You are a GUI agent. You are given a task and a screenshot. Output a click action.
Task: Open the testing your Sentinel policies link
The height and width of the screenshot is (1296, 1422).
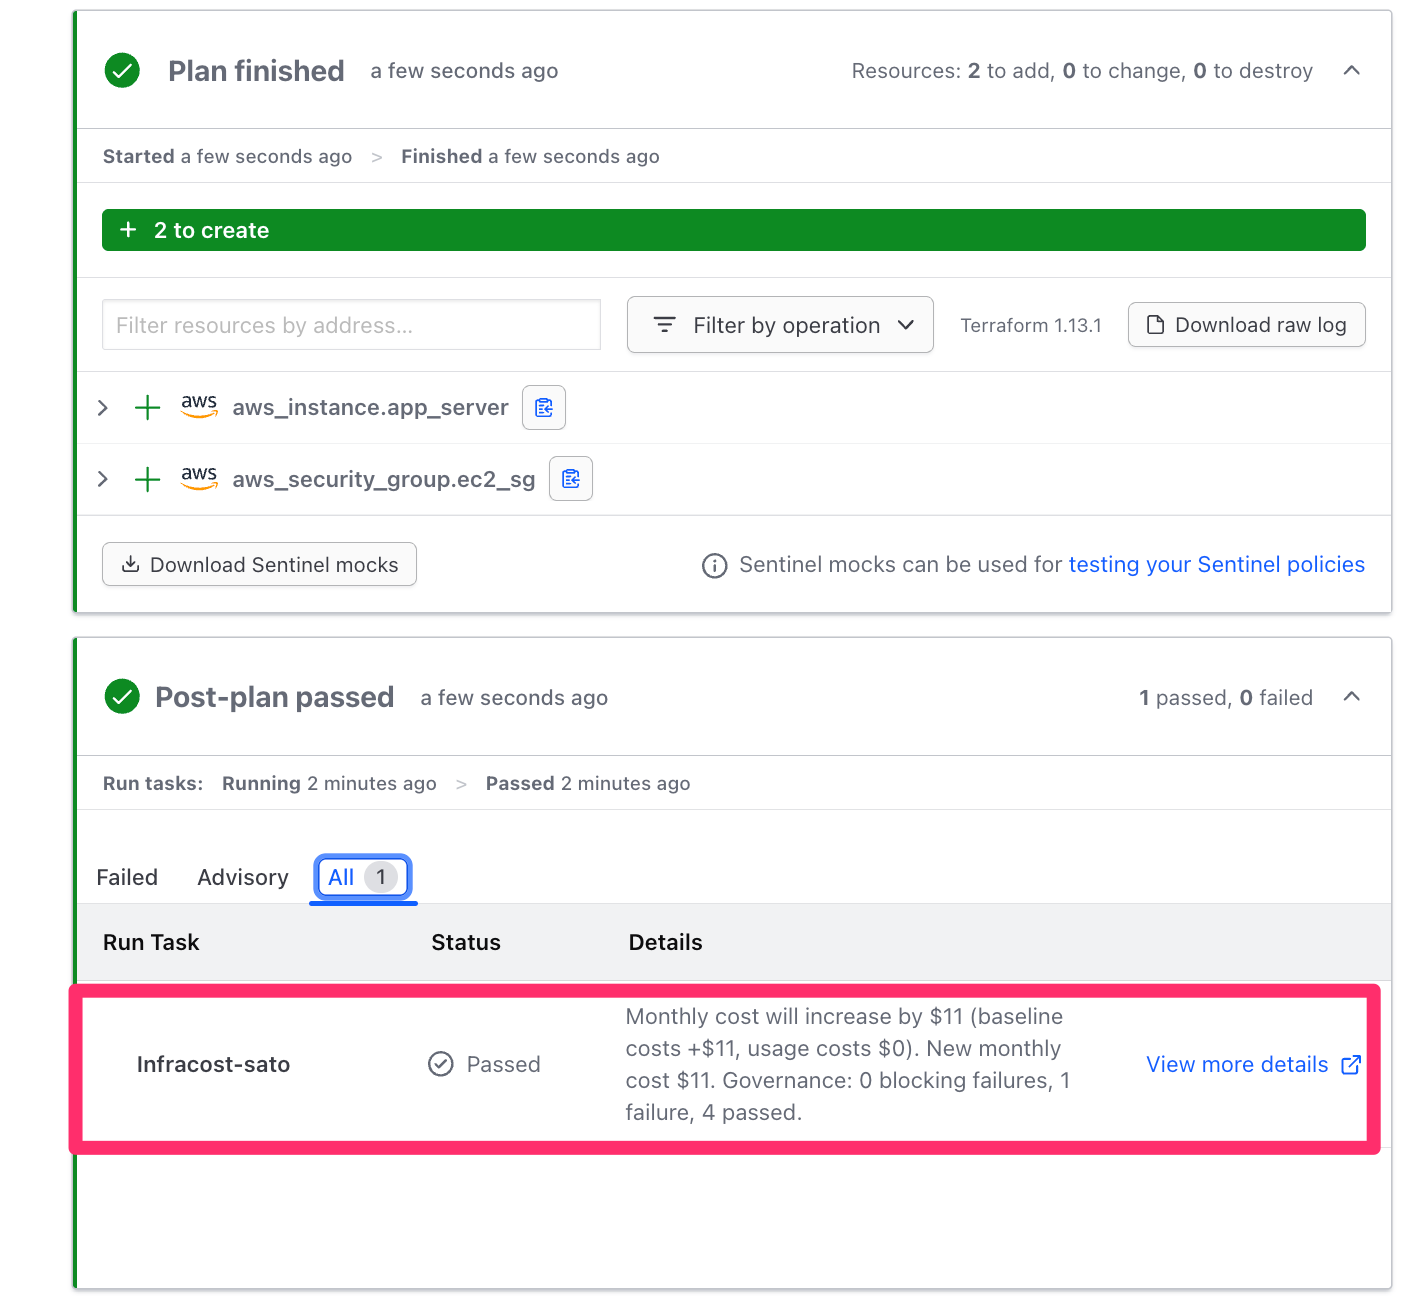[1216, 565]
